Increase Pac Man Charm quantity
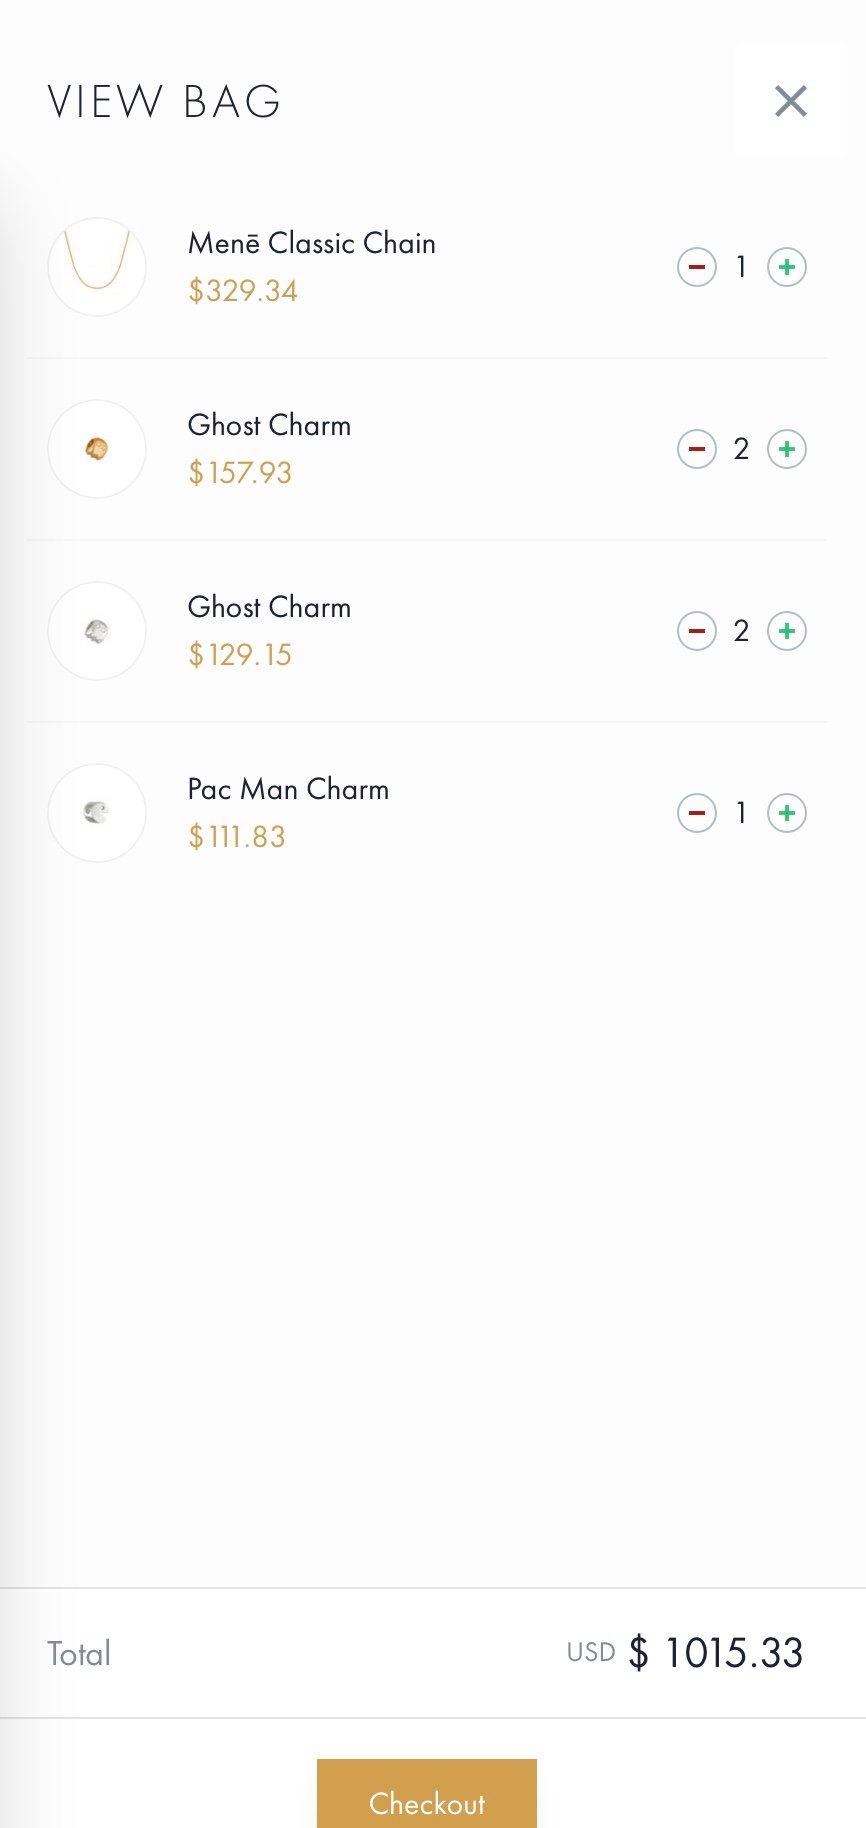 787,813
